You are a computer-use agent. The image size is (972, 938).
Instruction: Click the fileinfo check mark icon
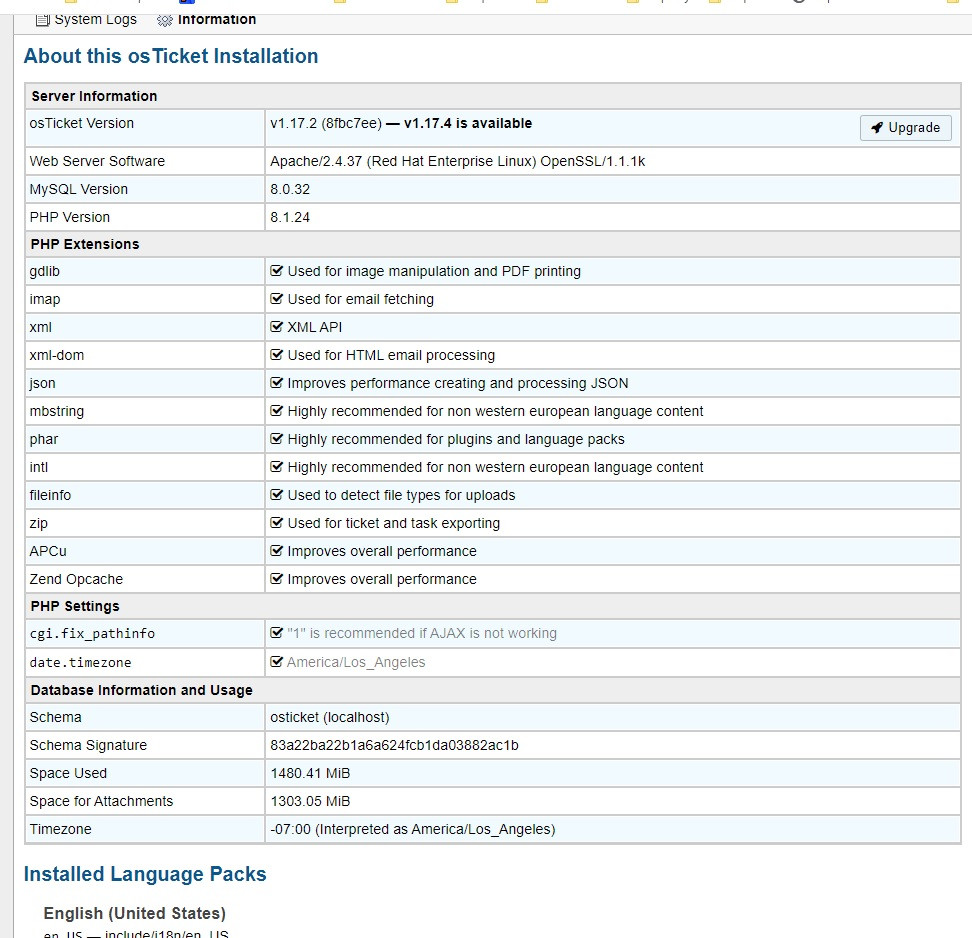(276, 495)
